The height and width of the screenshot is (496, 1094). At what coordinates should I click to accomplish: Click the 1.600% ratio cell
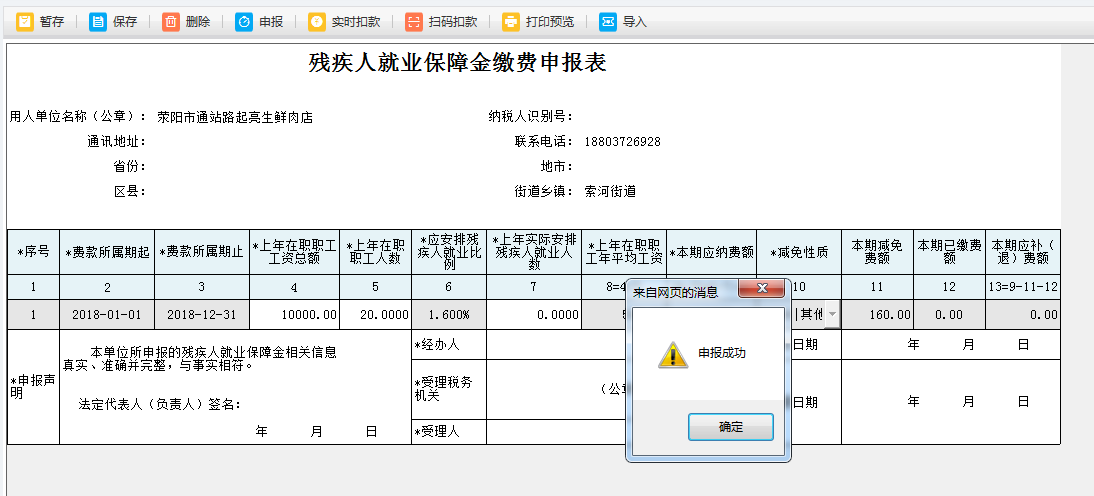tap(449, 315)
